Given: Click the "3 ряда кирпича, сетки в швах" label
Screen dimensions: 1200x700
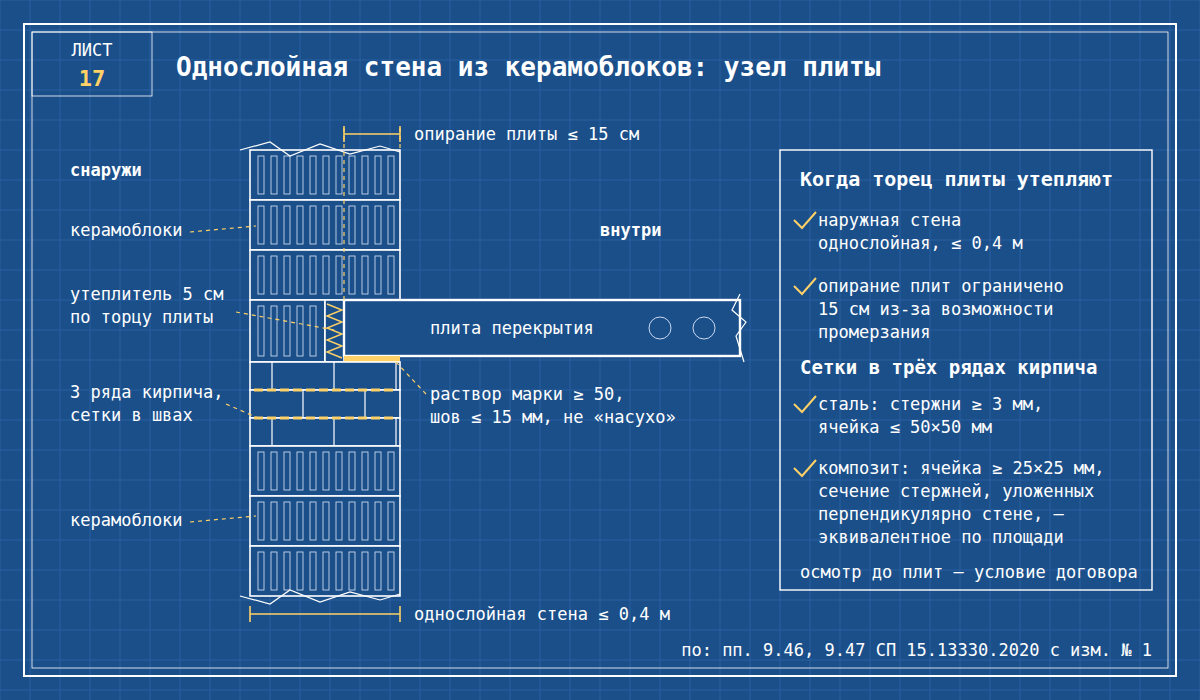Looking at the screenshot, I should (147, 404).
